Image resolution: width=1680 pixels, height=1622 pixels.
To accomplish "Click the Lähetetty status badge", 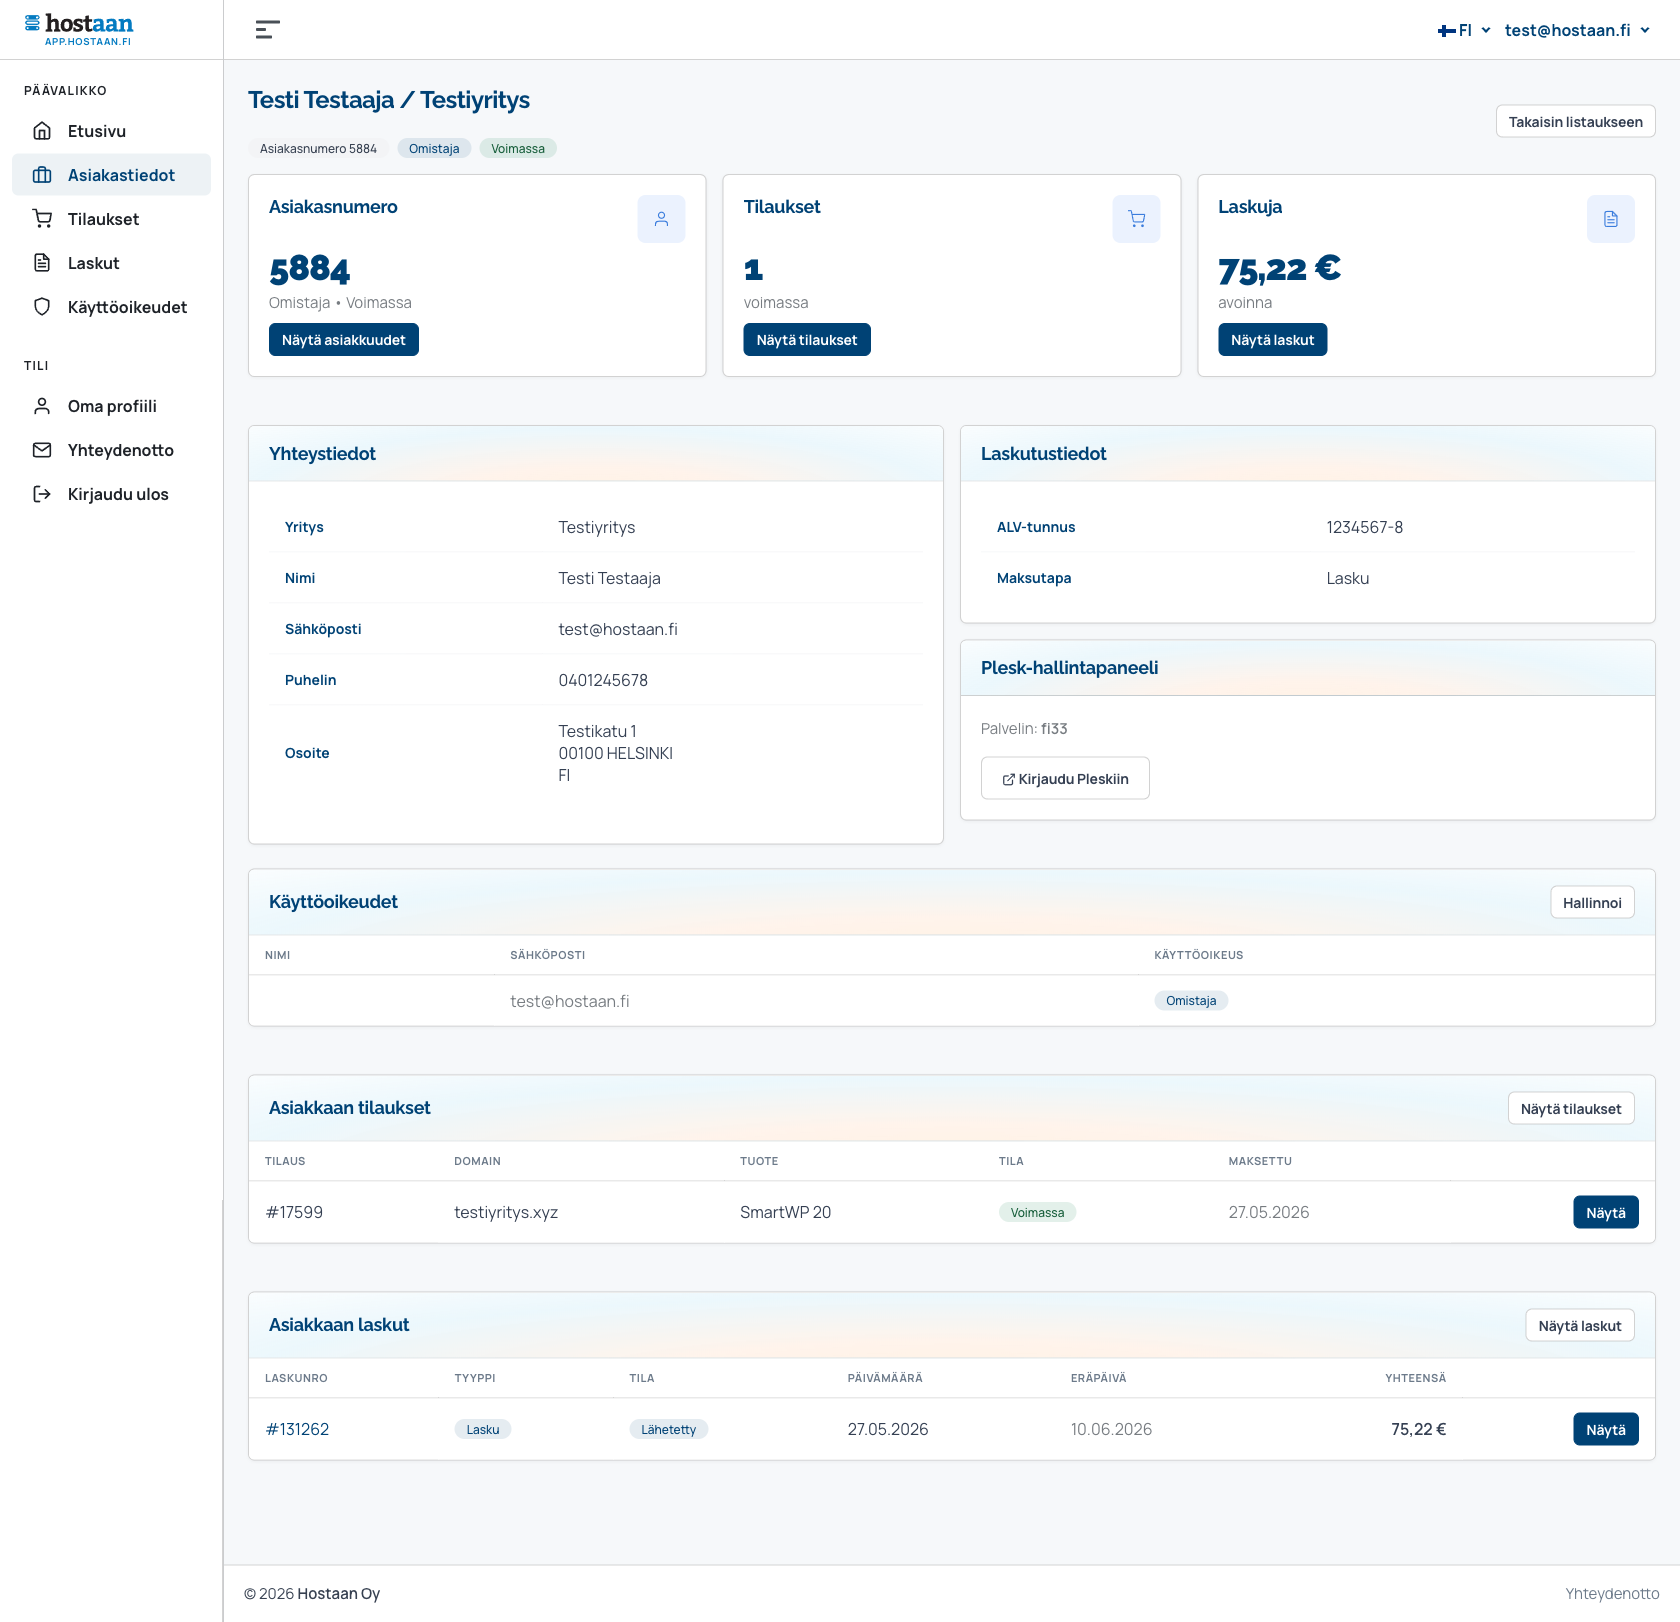I will coord(669,1430).
